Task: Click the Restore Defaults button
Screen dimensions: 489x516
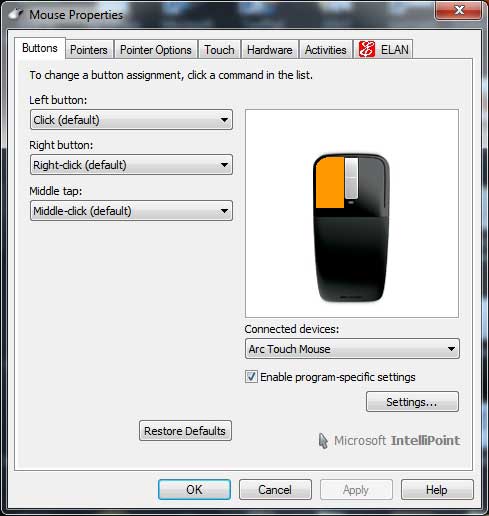Action: (x=185, y=431)
